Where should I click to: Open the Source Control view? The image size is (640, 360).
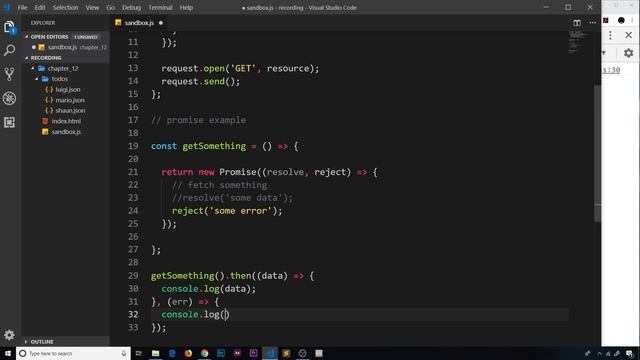point(9,74)
